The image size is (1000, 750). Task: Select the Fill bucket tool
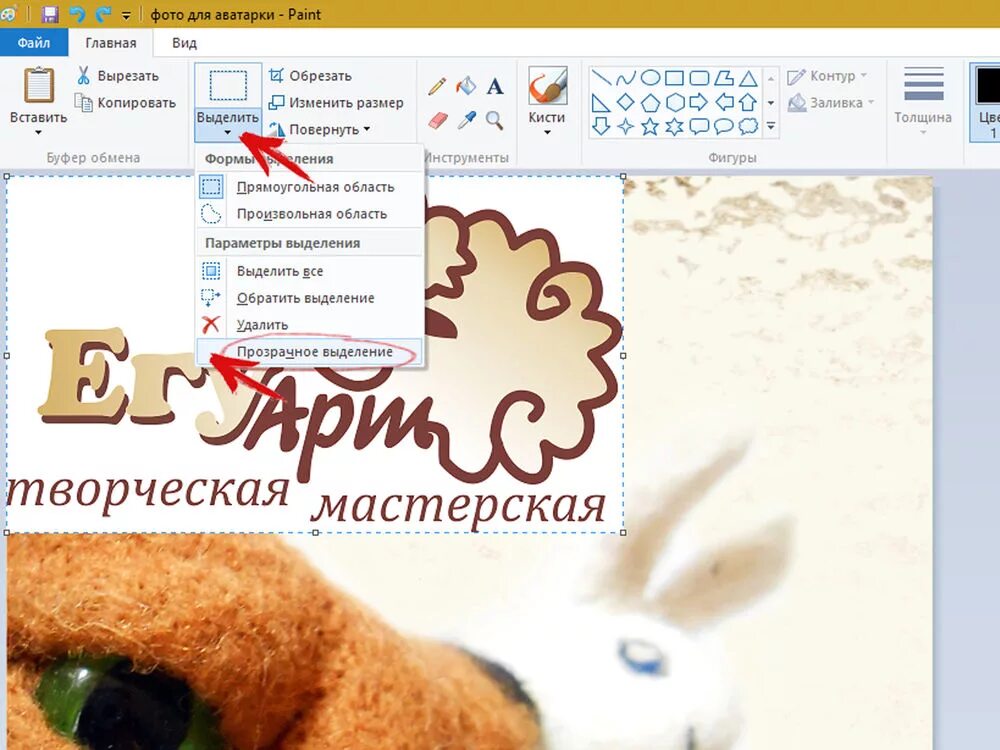click(466, 86)
